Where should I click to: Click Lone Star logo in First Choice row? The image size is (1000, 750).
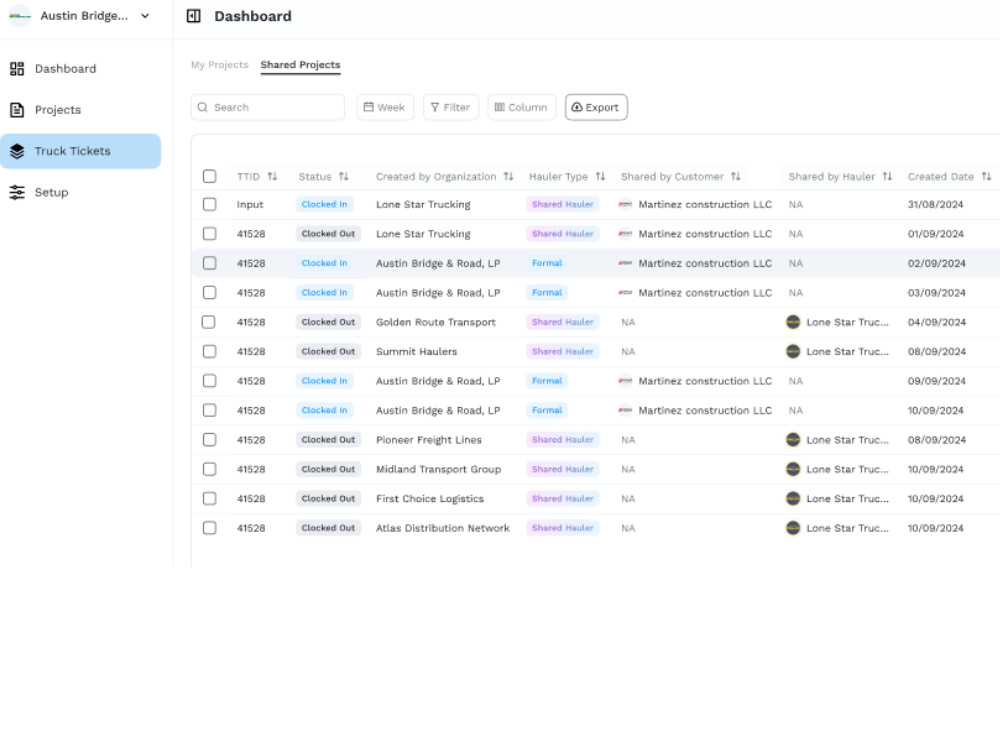click(x=793, y=499)
